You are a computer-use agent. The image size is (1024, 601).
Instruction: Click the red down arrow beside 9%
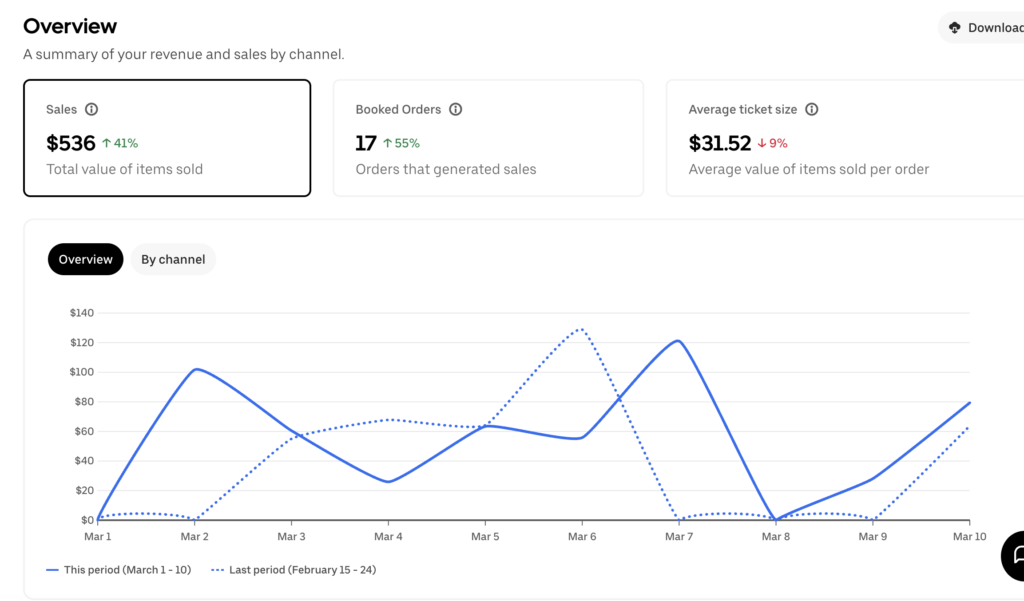[761, 144]
